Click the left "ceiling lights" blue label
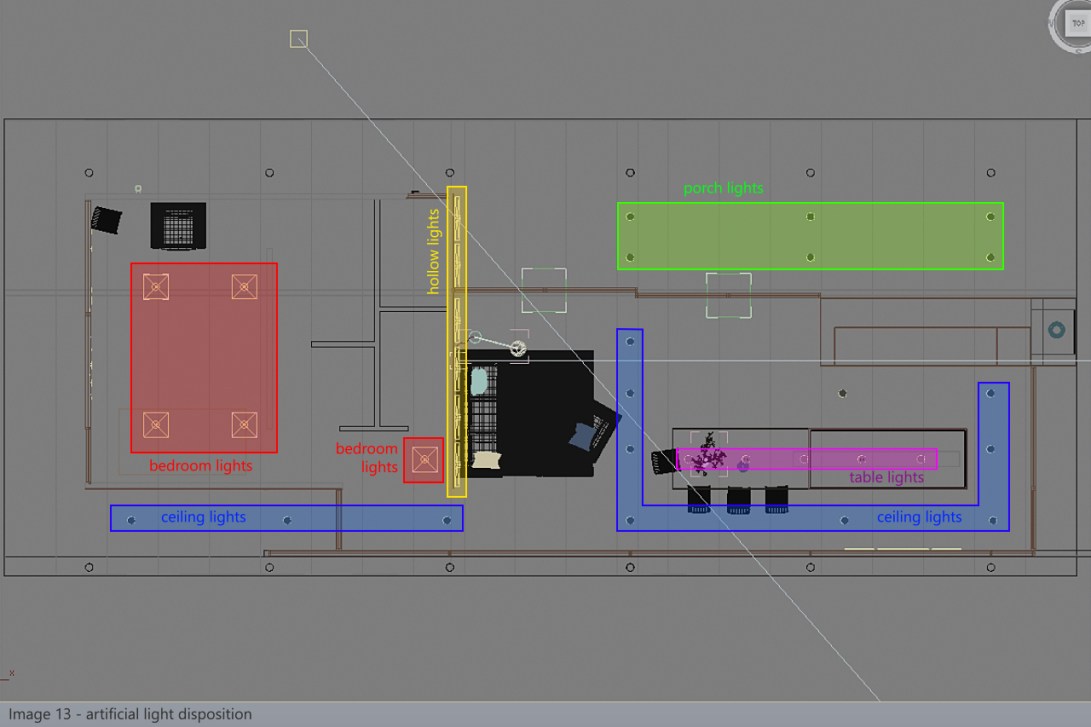The height and width of the screenshot is (727, 1091). (x=203, y=517)
